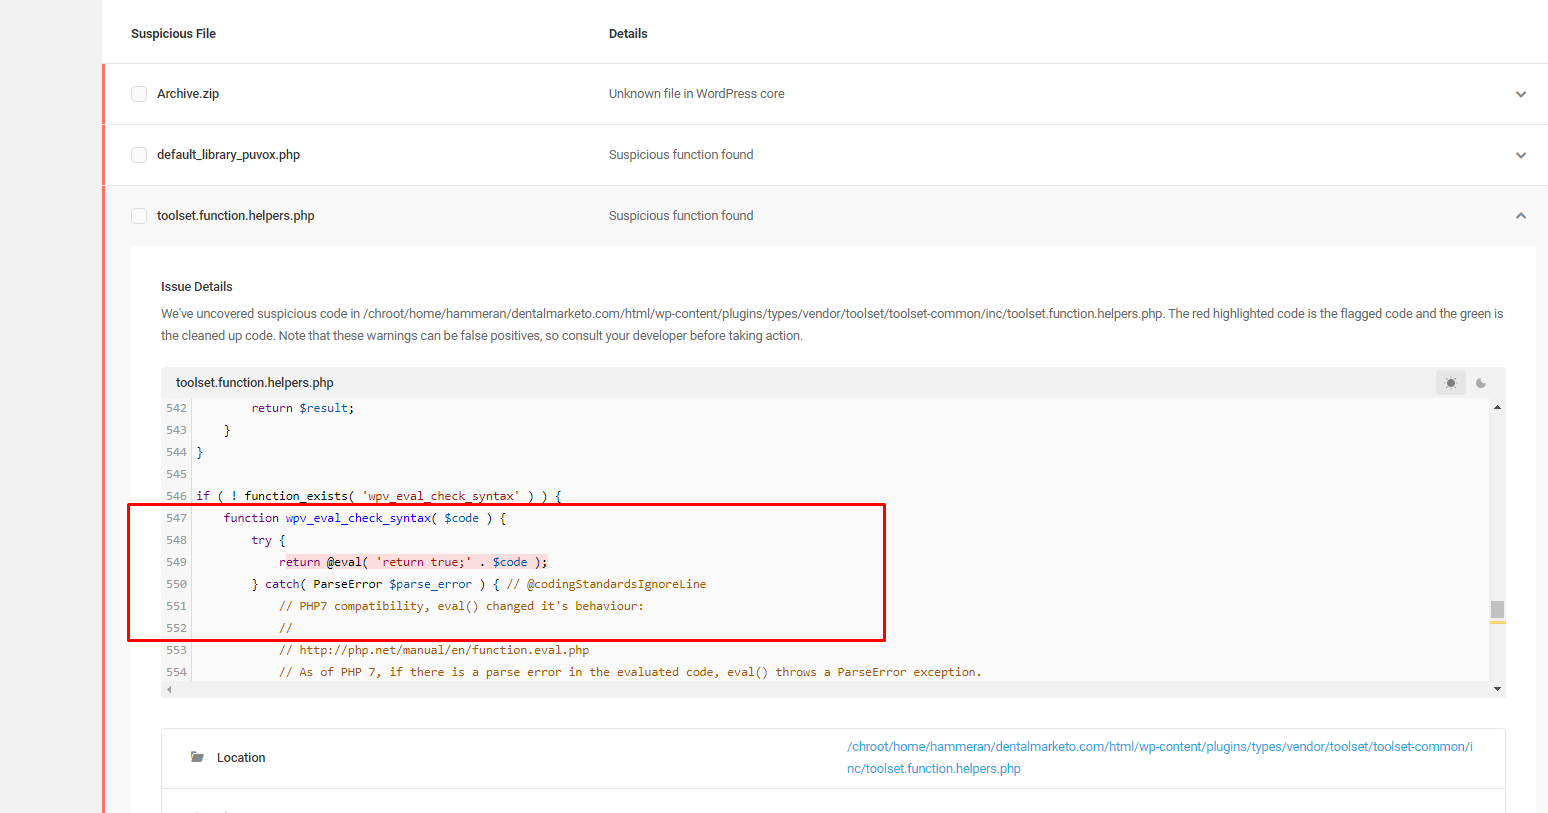Click the highlighted eval code on line 549

click(x=413, y=562)
